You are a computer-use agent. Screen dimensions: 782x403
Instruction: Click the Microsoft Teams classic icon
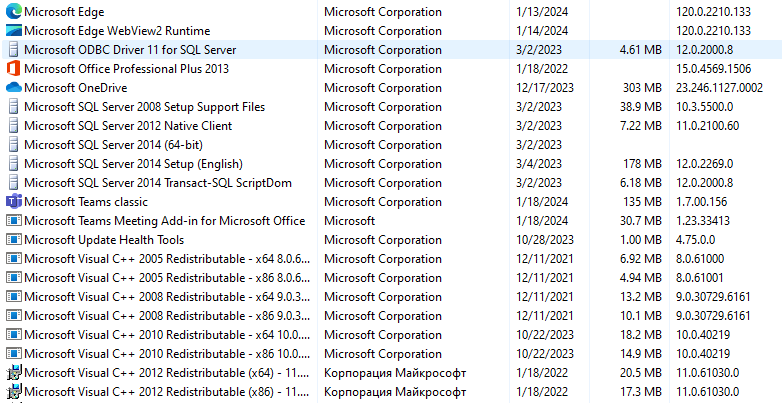click(x=13, y=201)
